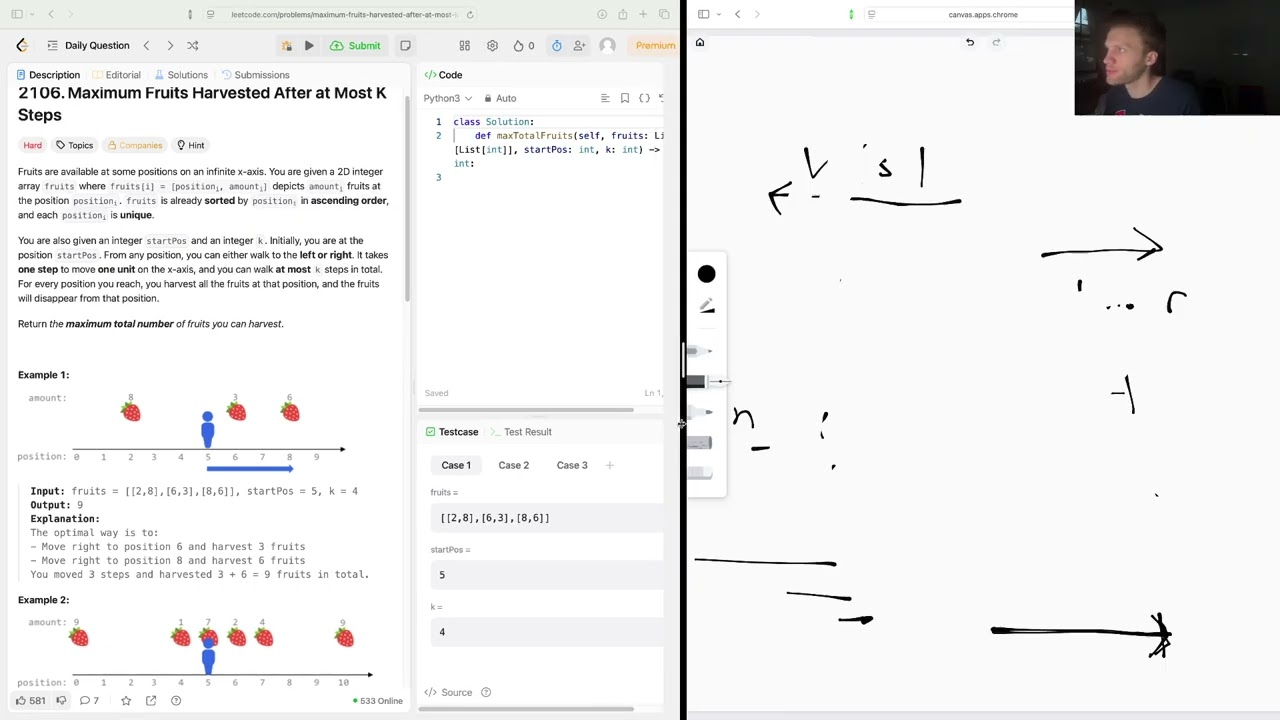Open the notes icon next to Submit

[x=405, y=45]
